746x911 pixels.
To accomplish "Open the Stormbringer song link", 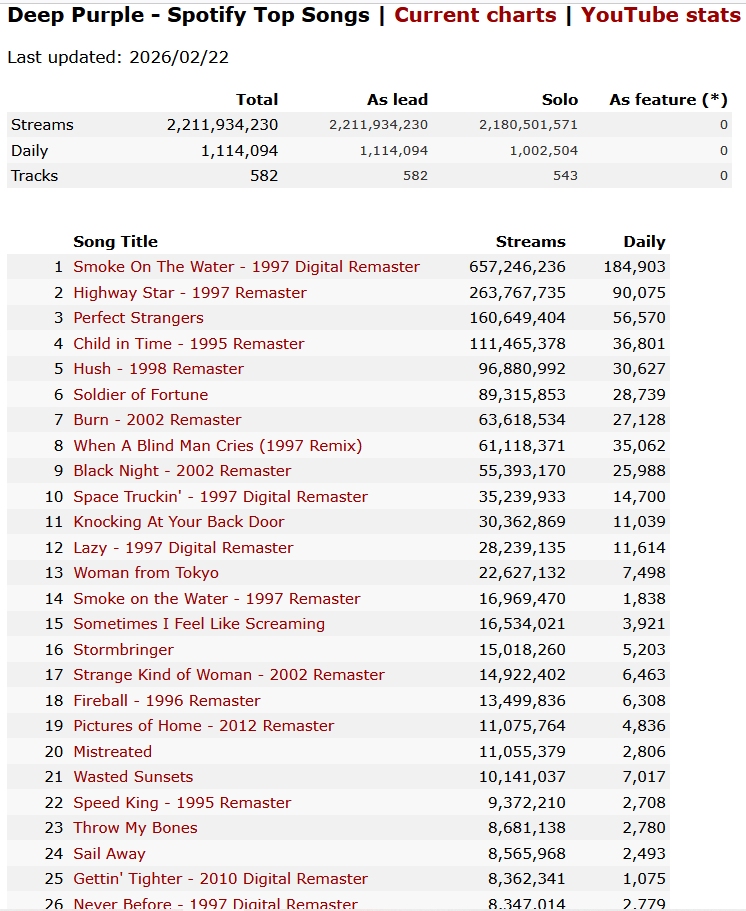I will tap(123, 650).
